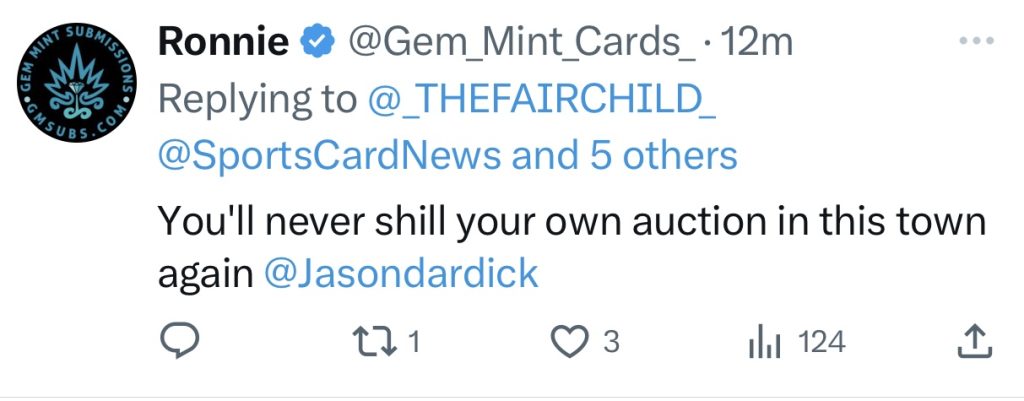Open view analytics bar chart icon
The height and width of the screenshot is (401, 1024).
click(x=764, y=343)
